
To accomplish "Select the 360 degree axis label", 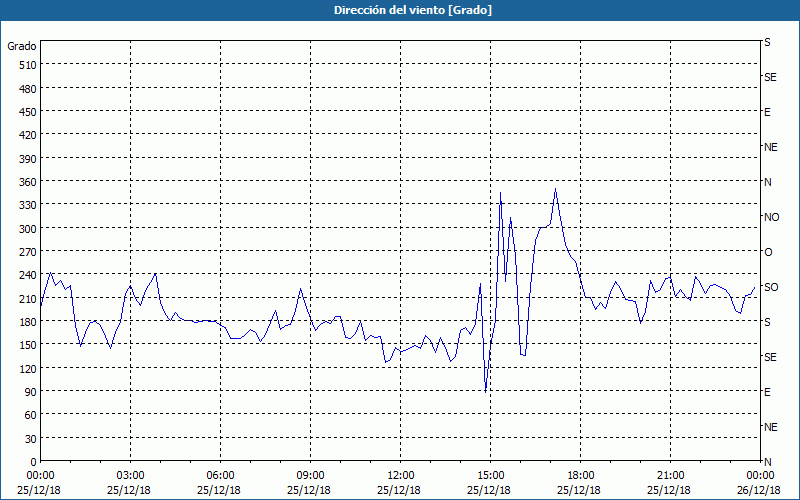I will coord(28,182).
